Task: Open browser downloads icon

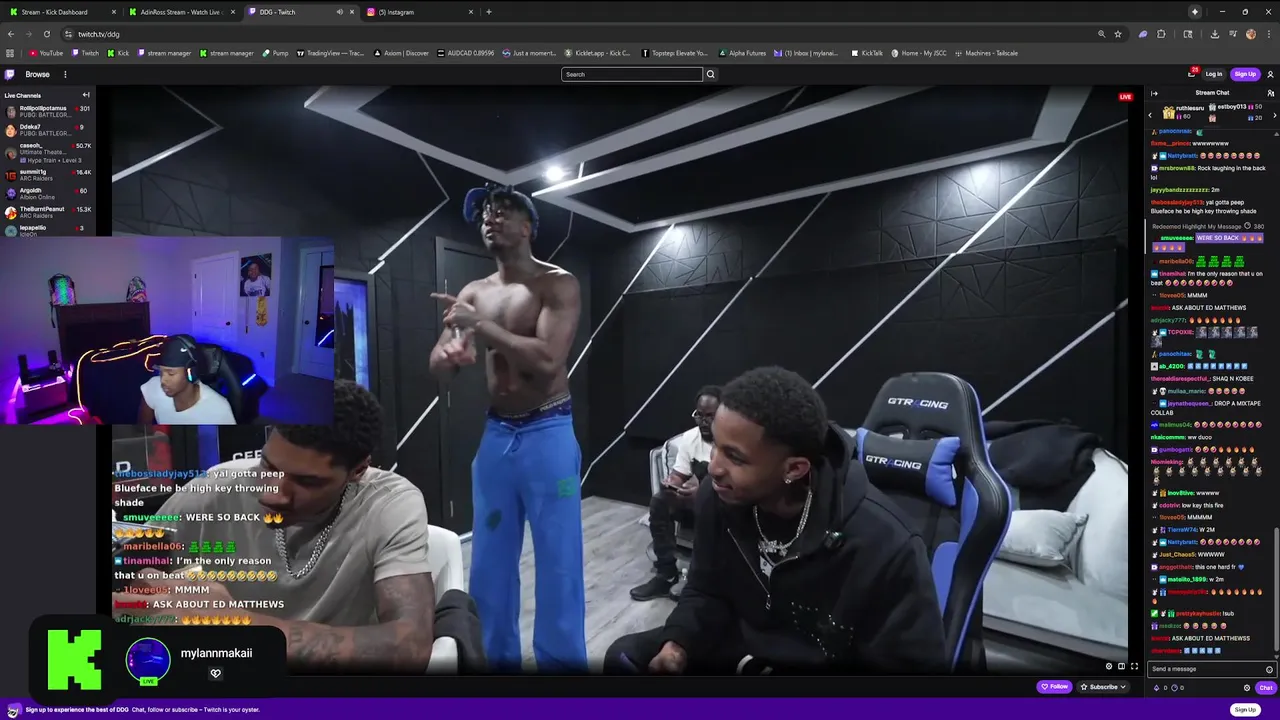Action: [1214, 34]
